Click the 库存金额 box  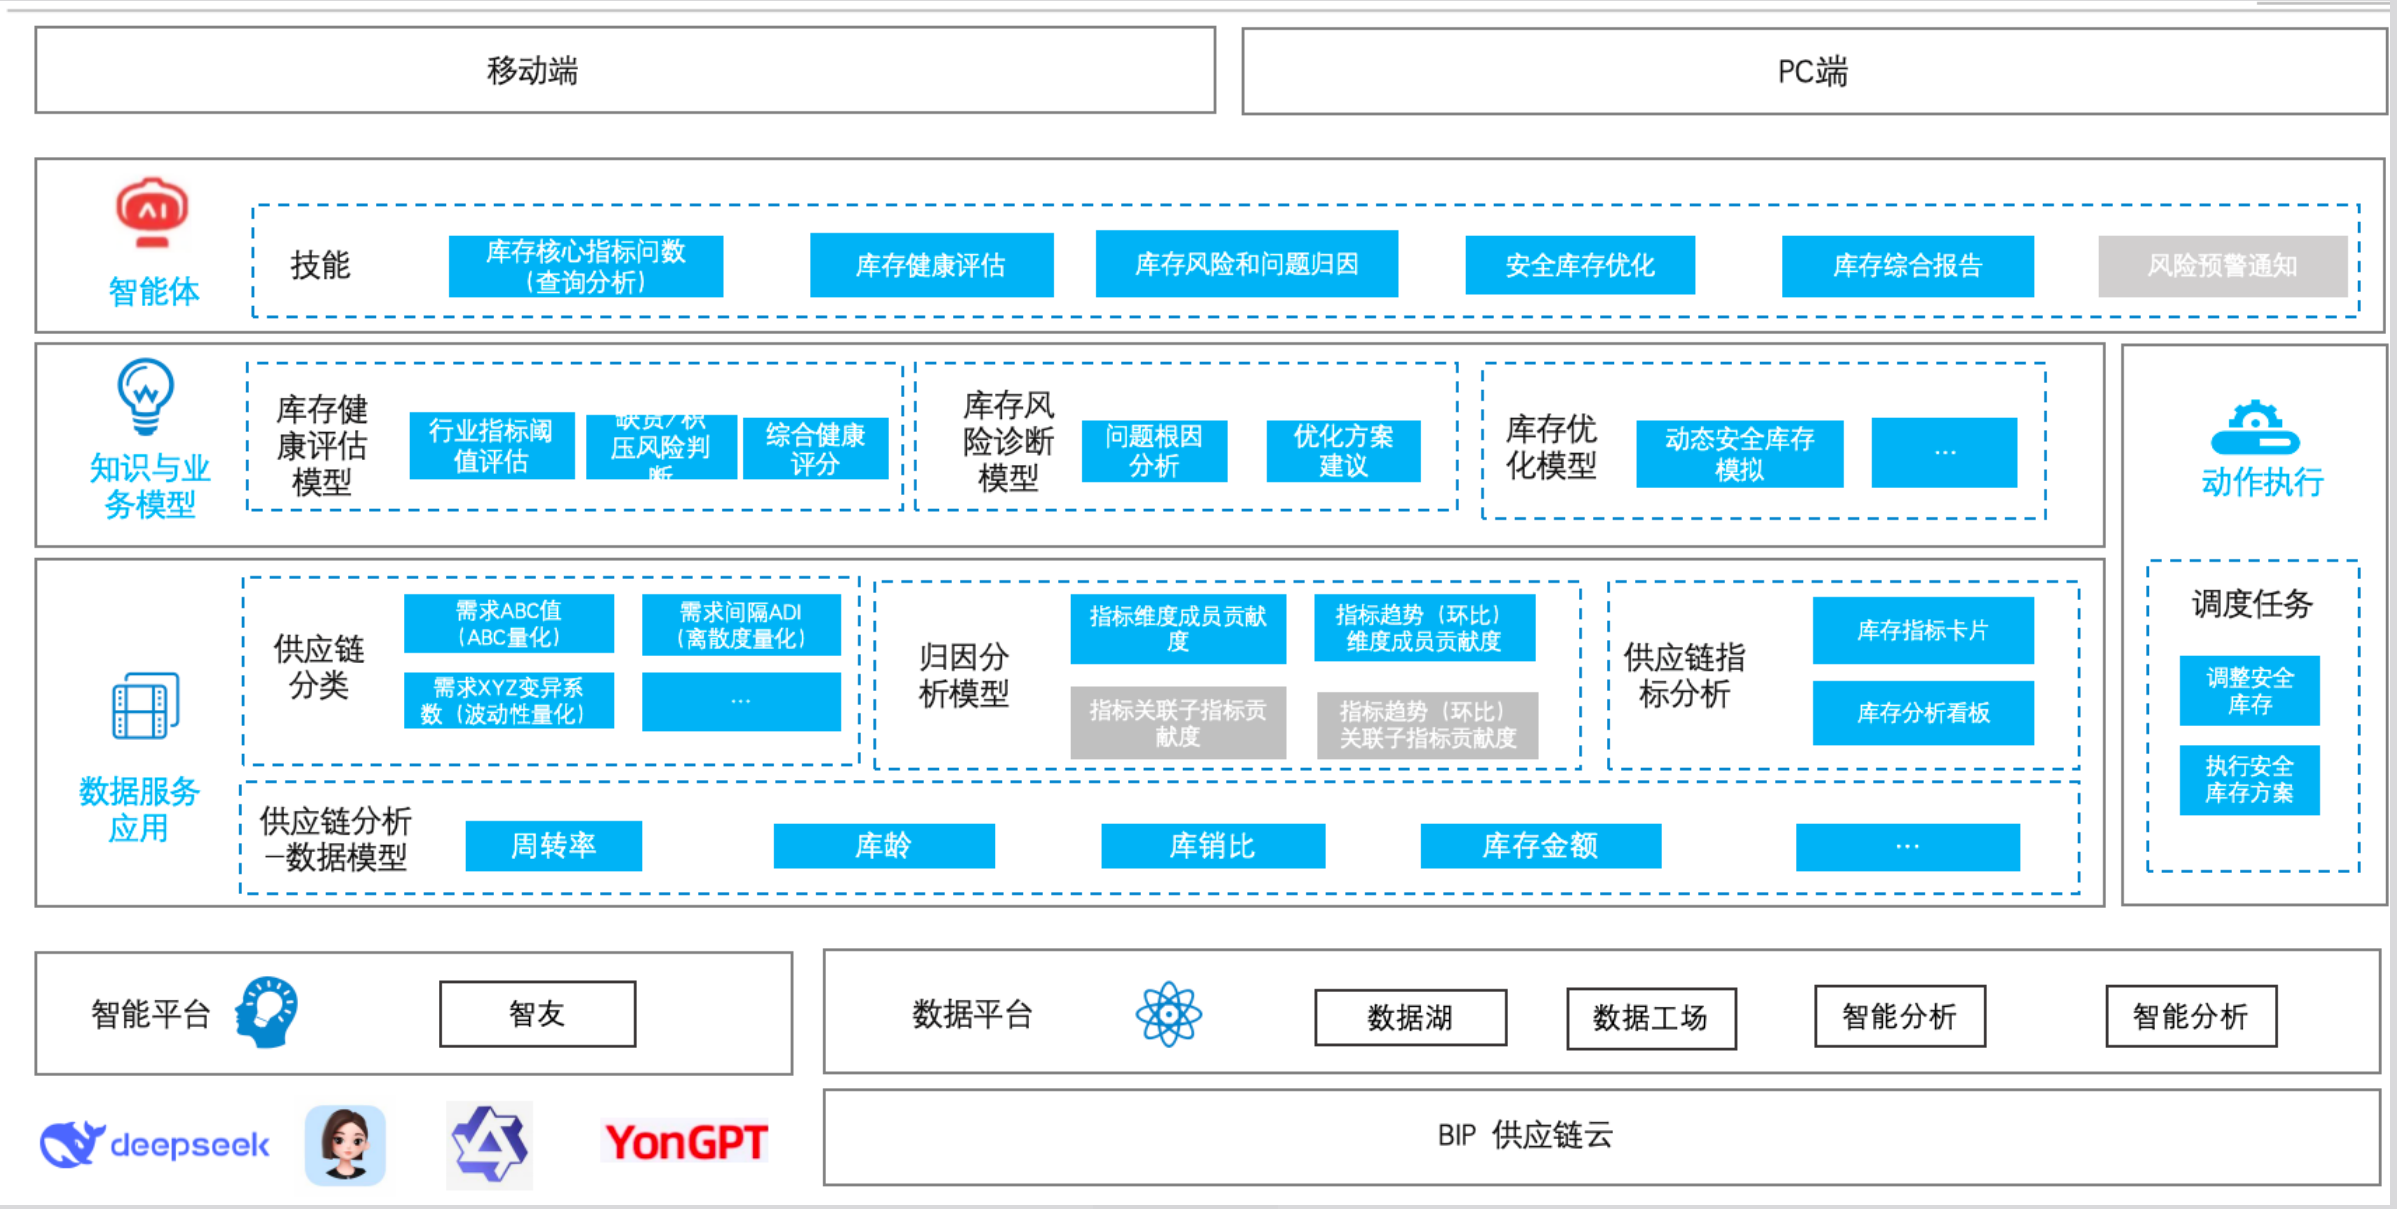pyautogui.click(x=1541, y=846)
